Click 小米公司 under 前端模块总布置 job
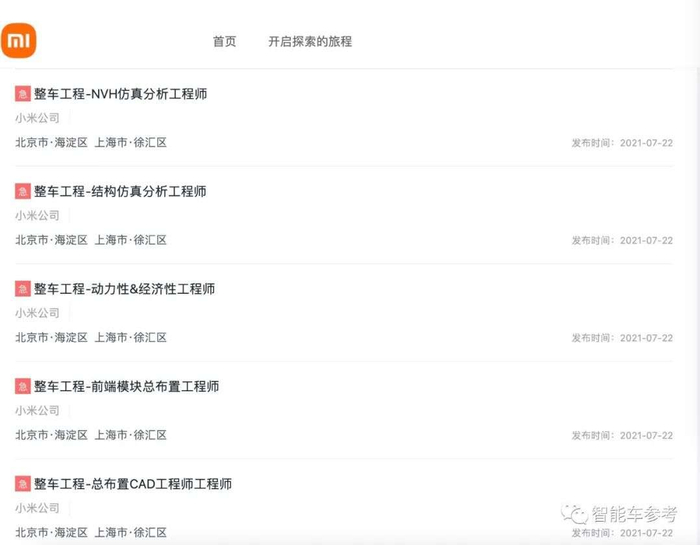 click(37, 410)
